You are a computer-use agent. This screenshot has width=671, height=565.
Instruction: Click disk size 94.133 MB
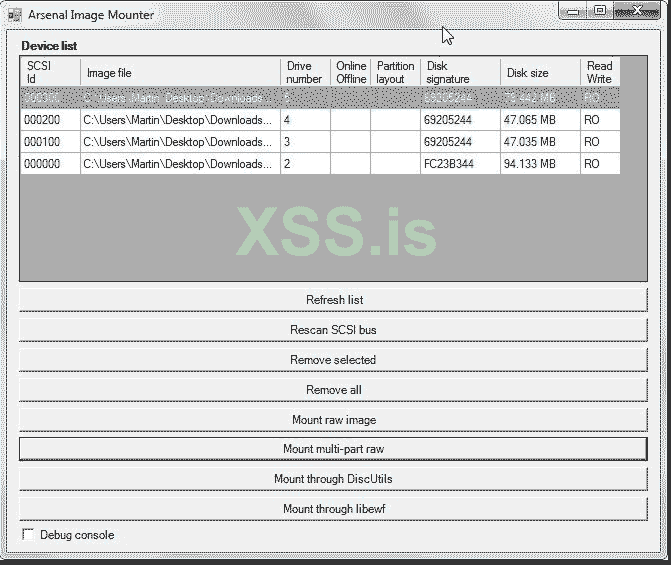point(540,164)
